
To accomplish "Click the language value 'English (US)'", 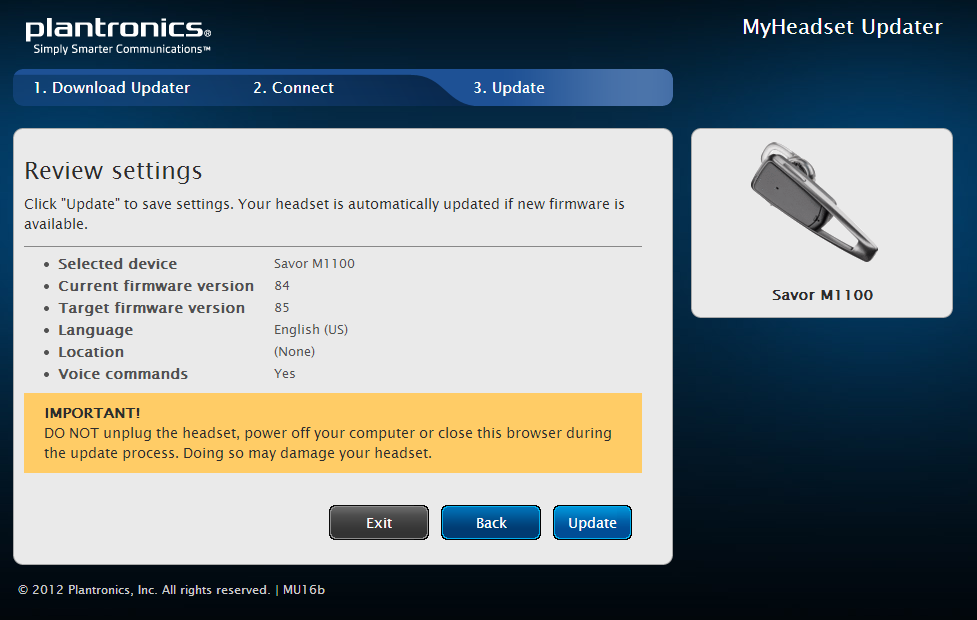I will pyautogui.click(x=311, y=330).
